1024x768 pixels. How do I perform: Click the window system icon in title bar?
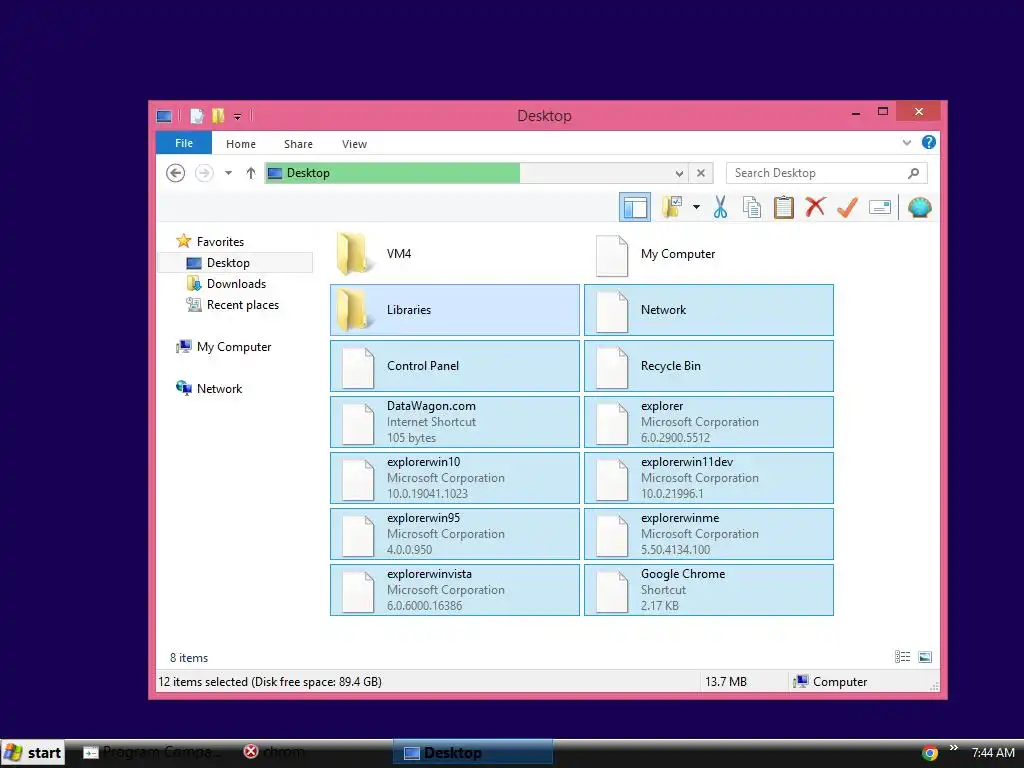(x=164, y=116)
